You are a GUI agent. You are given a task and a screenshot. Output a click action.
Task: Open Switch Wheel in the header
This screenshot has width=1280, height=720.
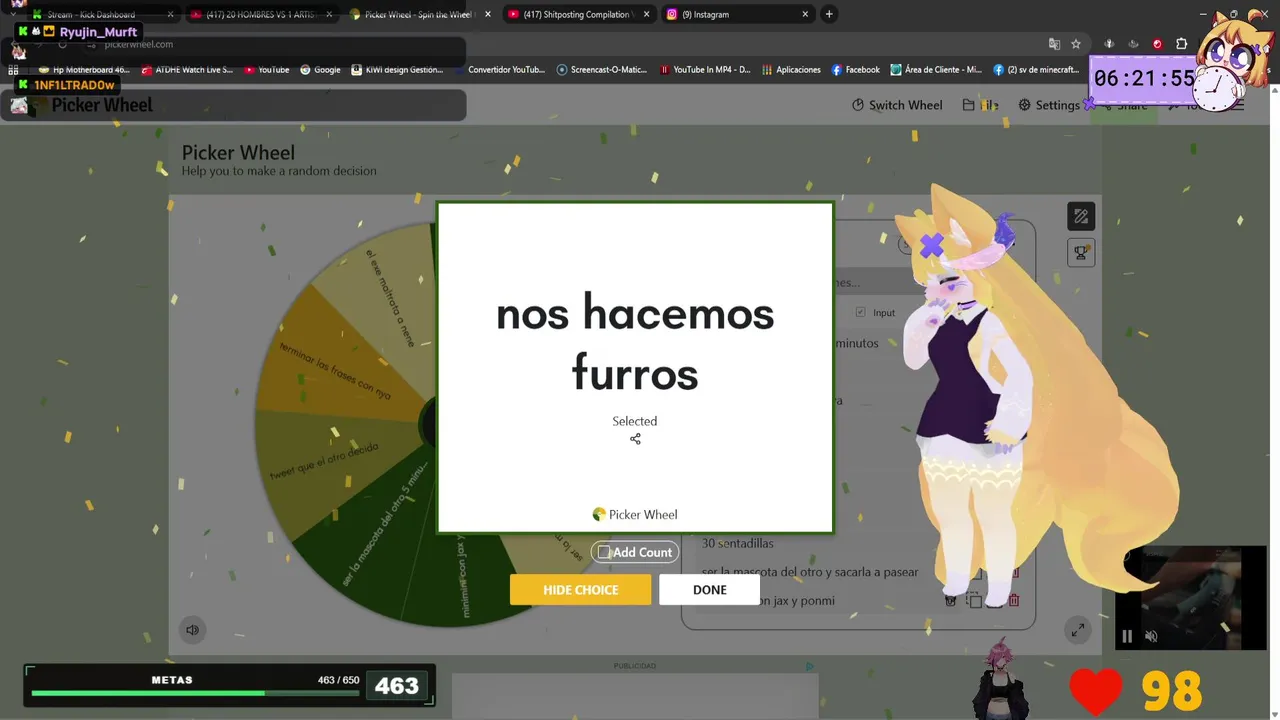897,105
